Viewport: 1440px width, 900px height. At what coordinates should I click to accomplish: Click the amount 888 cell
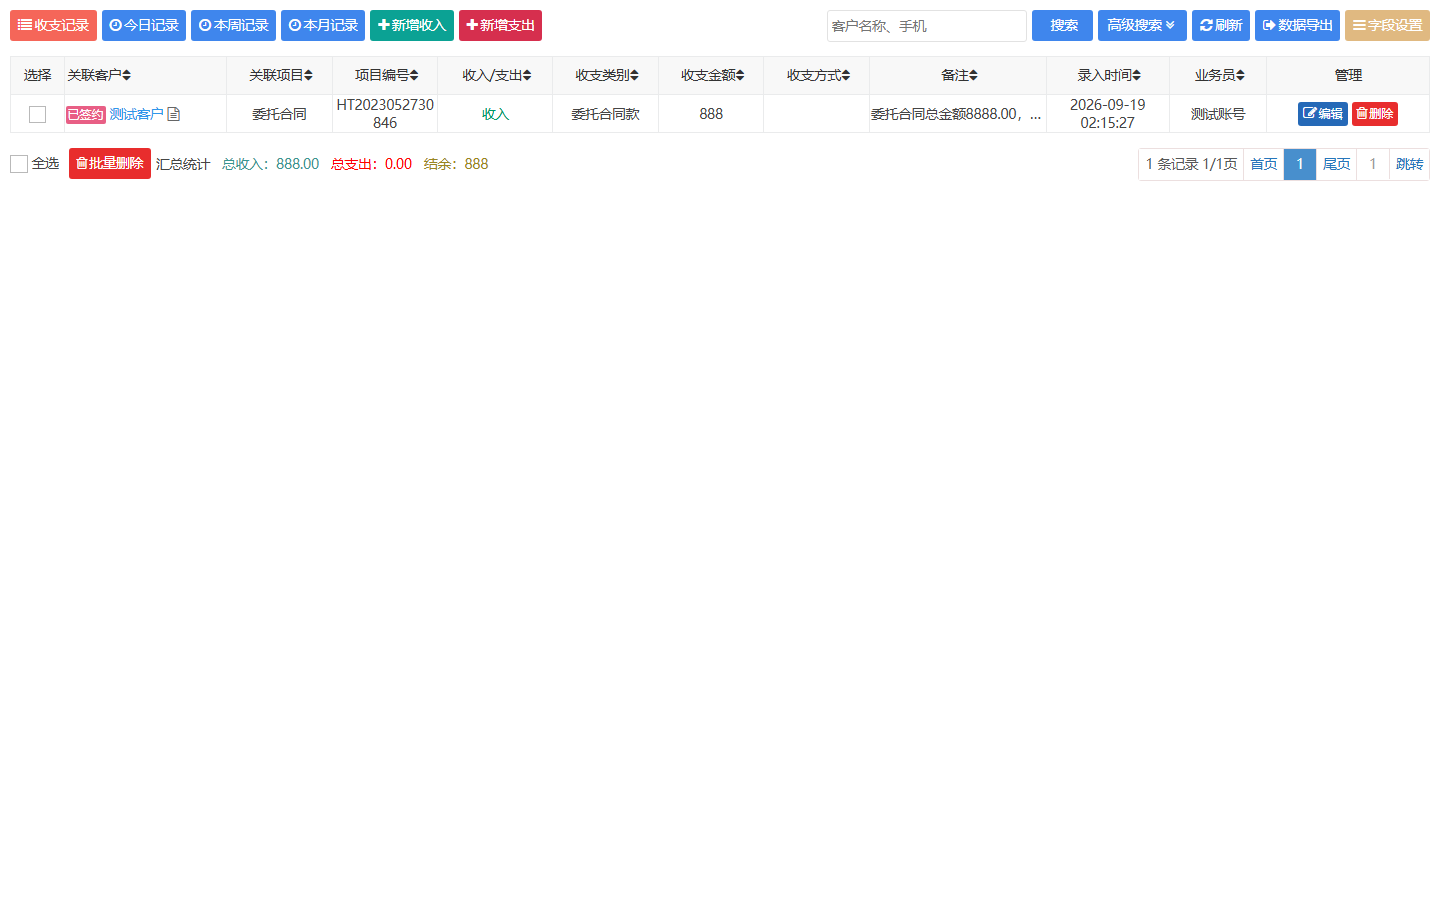pos(711,114)
